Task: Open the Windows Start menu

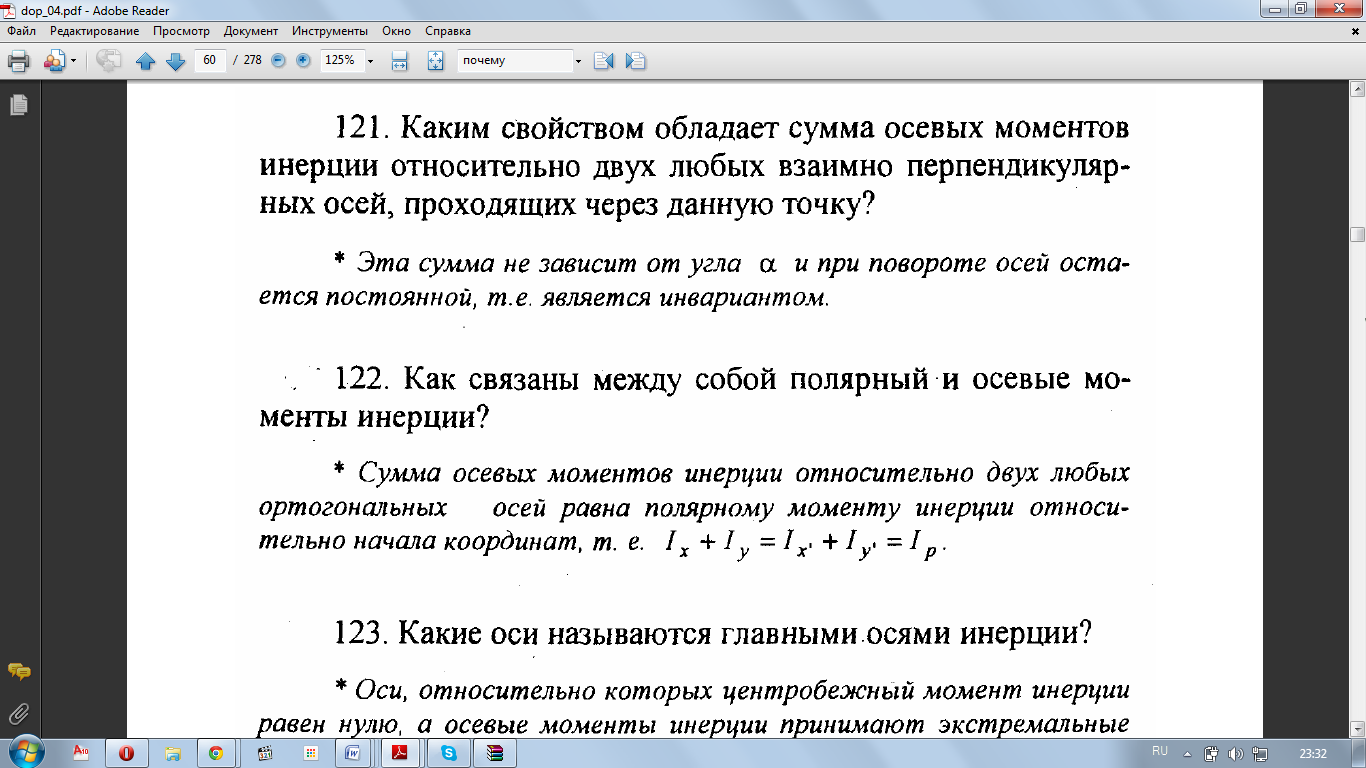Action: [26, 752]
